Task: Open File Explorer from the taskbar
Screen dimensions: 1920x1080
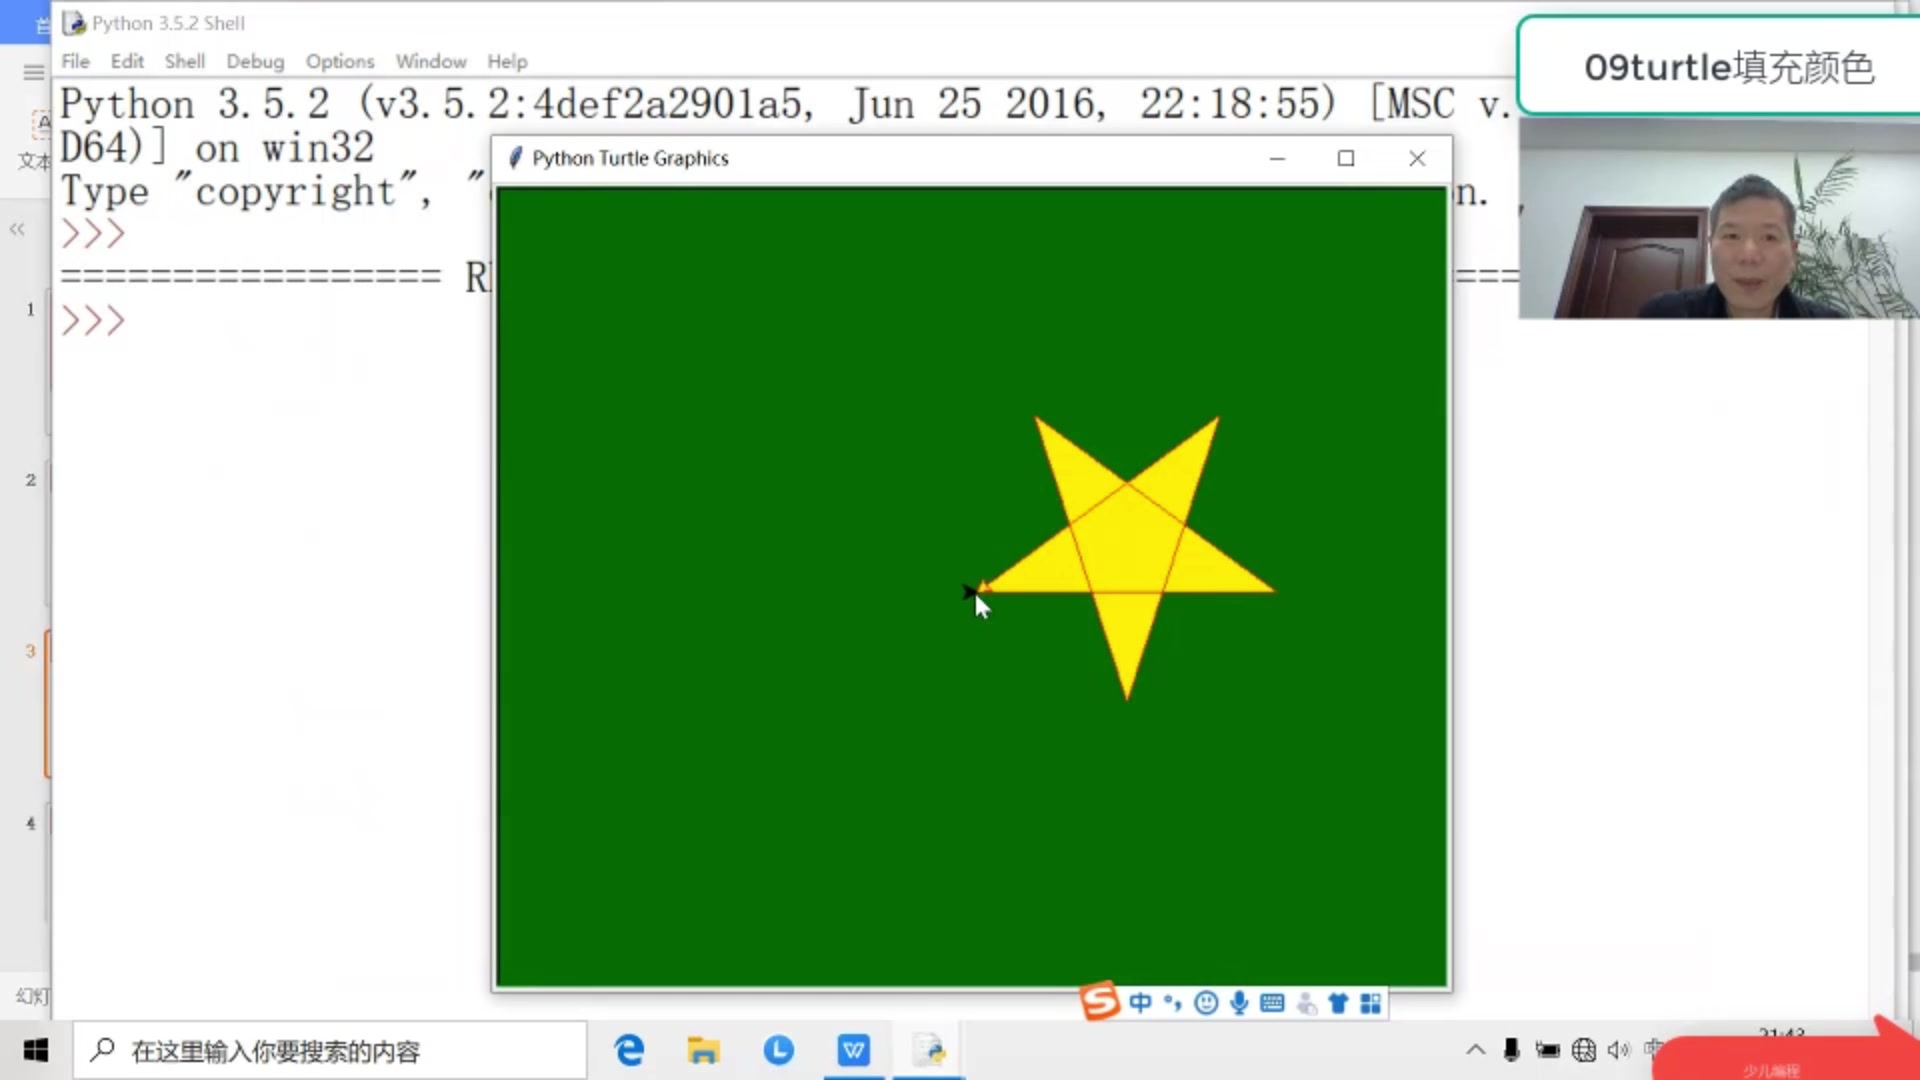Action: point(703,1050)
